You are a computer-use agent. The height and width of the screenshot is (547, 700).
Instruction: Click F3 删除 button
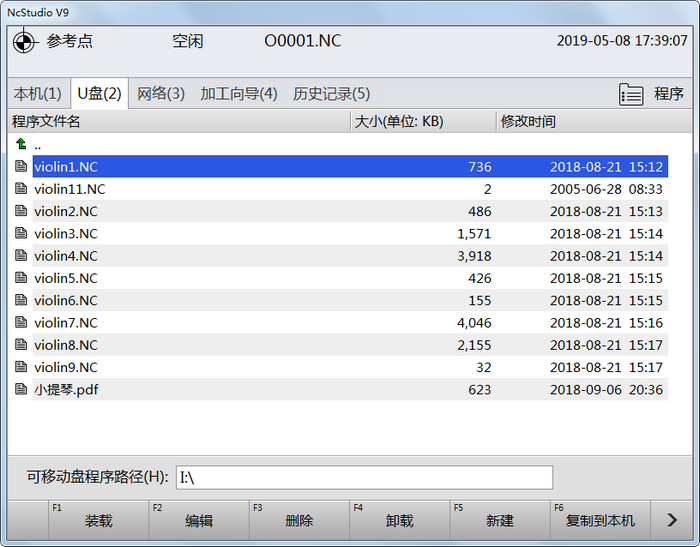pyautogui.click(x=299, y=520)
